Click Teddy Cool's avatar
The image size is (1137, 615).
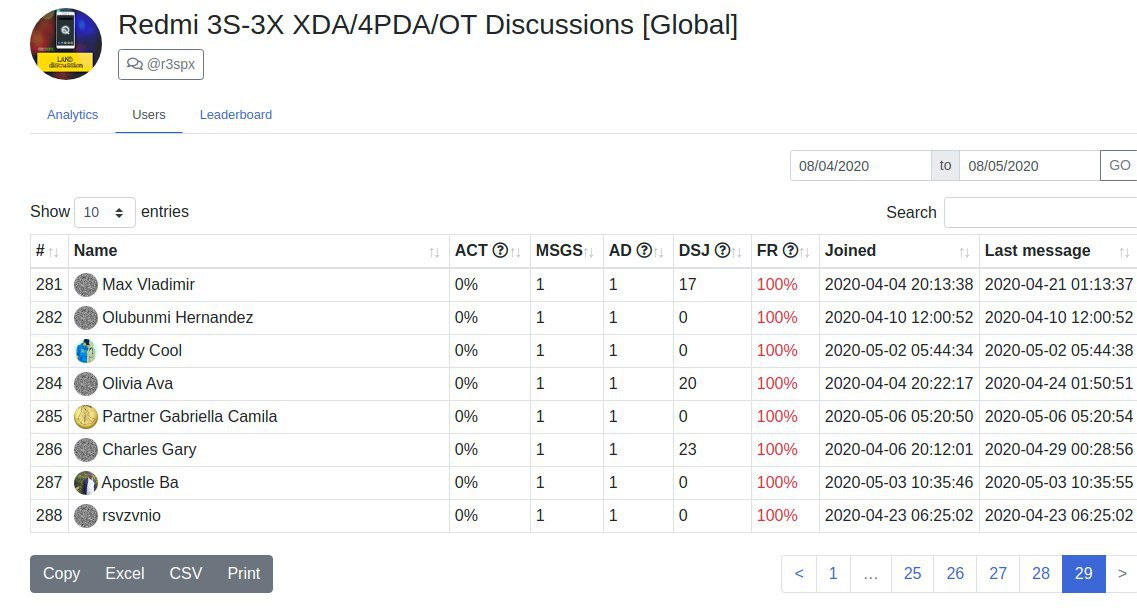click(86, 351)
